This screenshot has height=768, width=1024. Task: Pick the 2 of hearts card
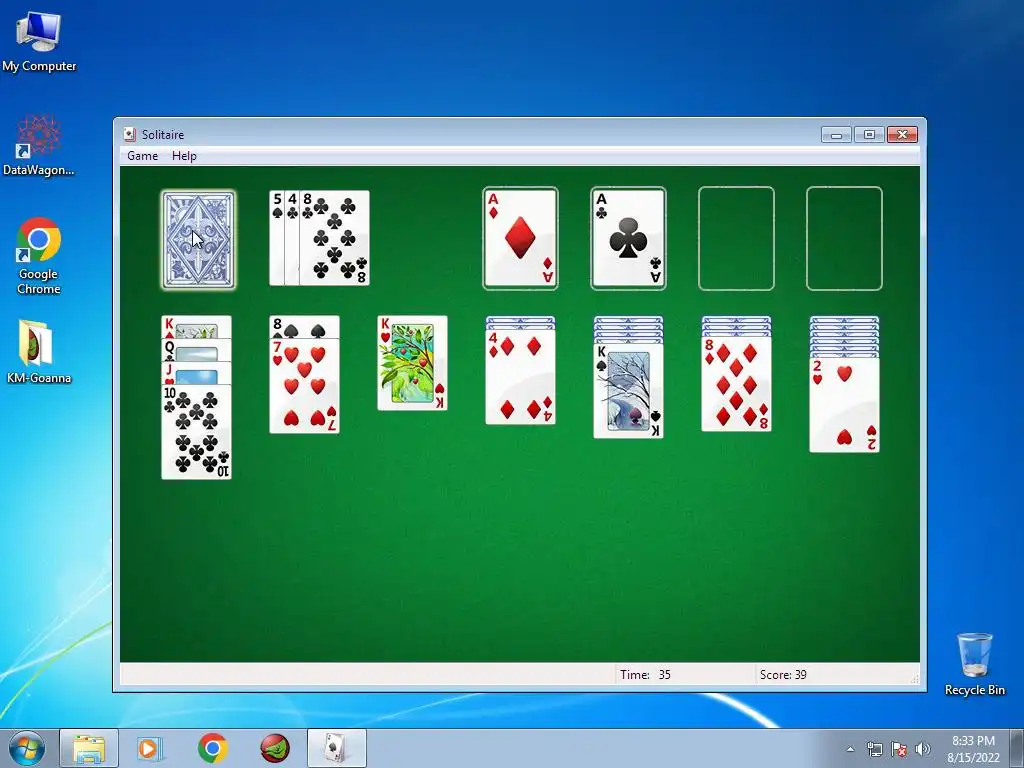(x=844, y=405)
